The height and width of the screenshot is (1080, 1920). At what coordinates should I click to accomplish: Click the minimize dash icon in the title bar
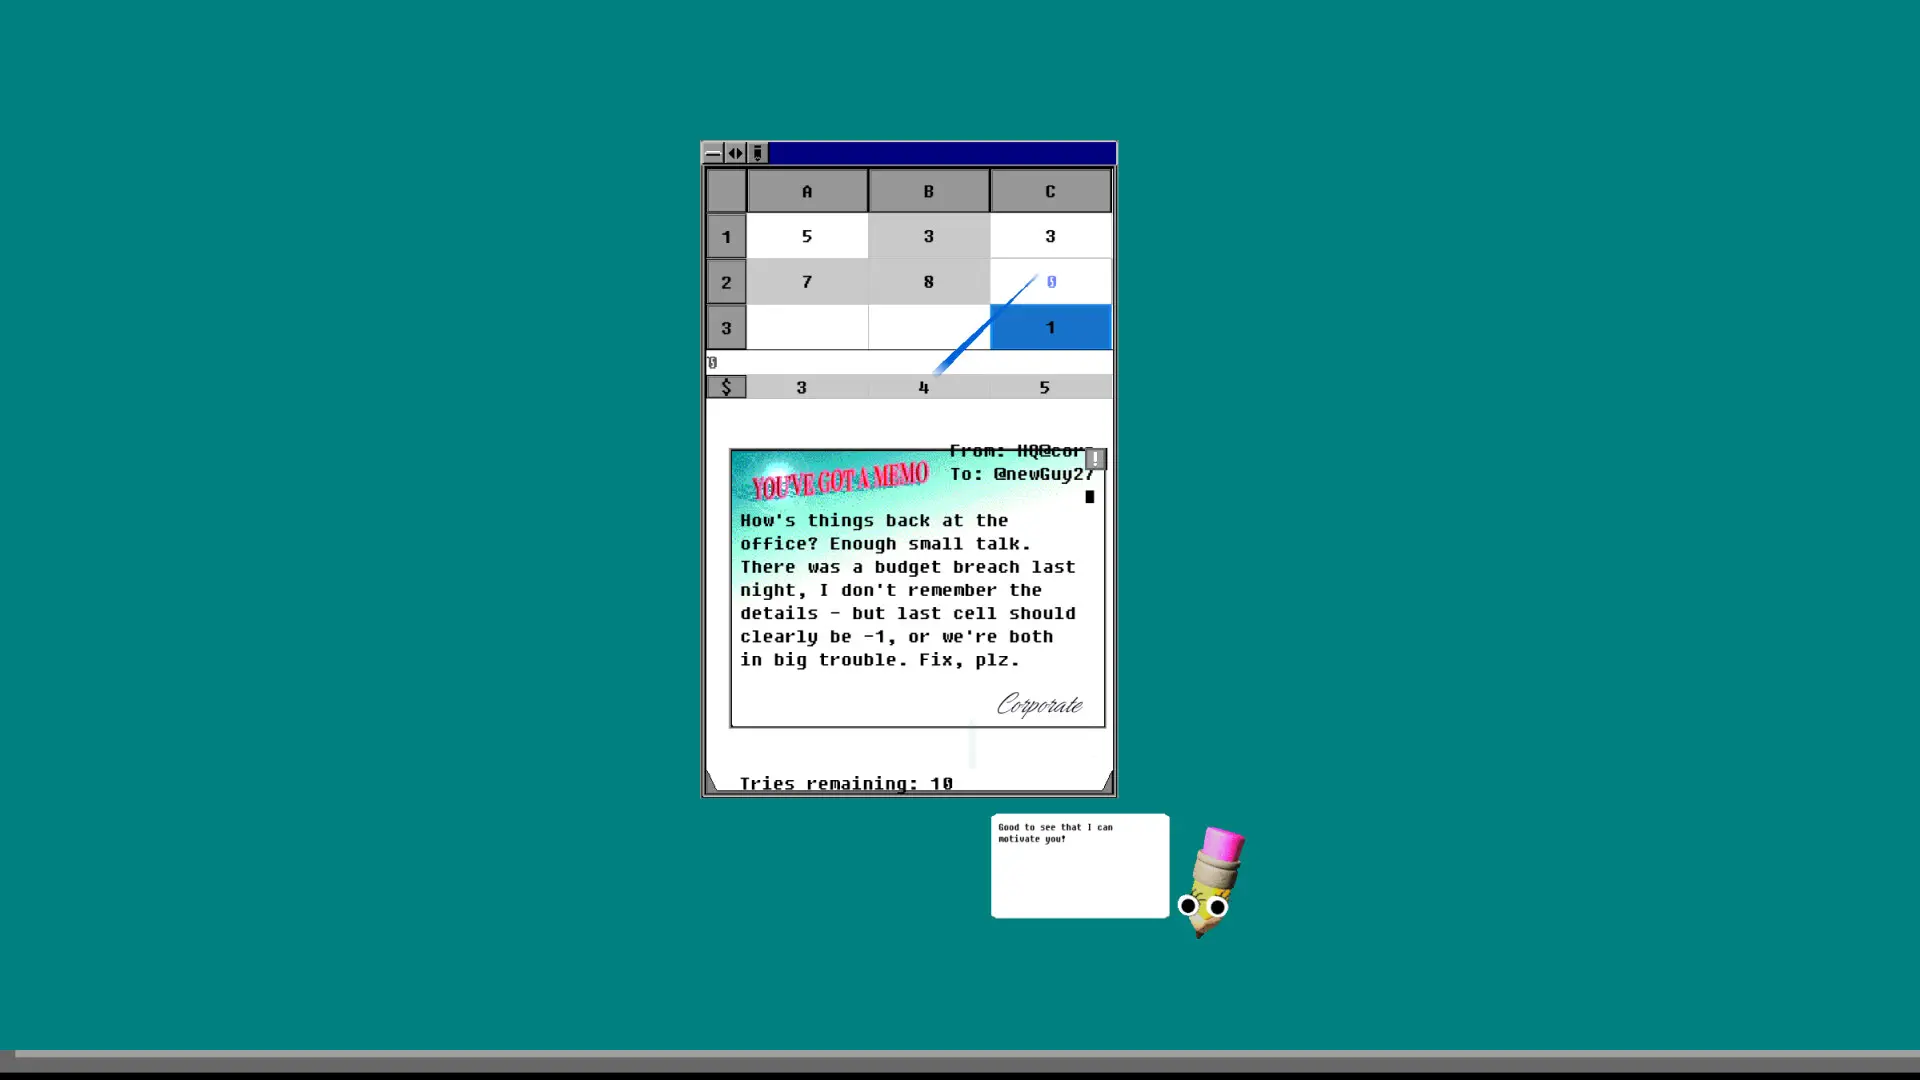713,153
